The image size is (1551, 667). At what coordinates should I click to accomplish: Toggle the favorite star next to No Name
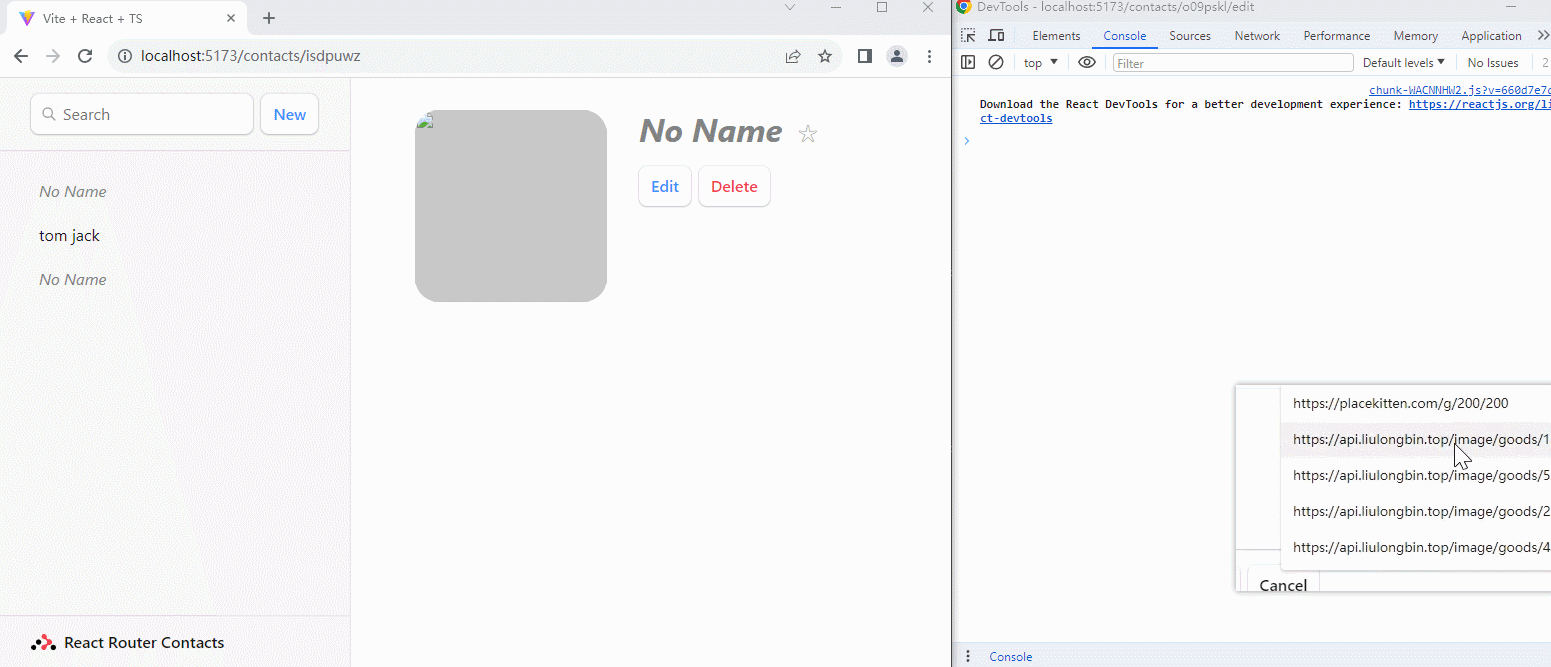[808, 134]
